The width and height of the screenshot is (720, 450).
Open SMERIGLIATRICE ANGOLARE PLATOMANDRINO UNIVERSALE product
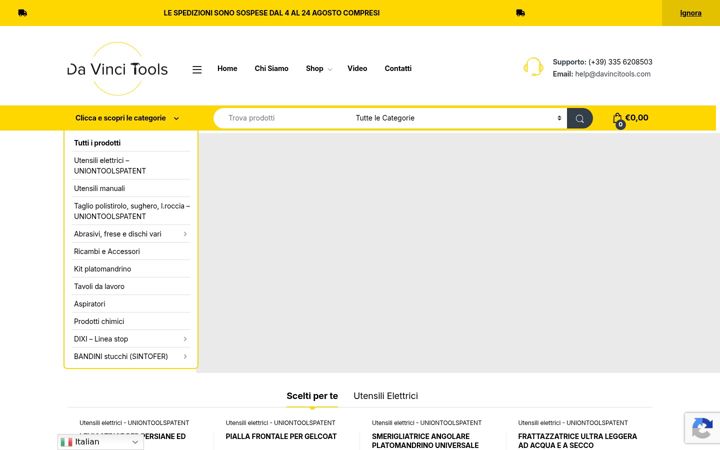425,441
